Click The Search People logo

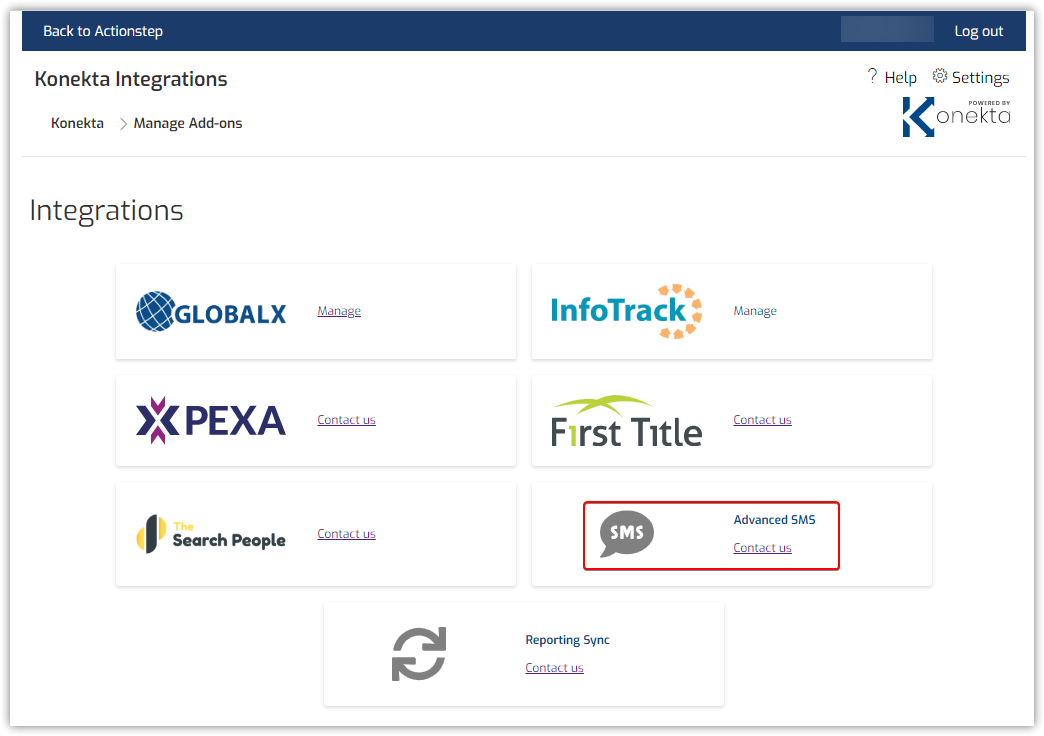(x=211, y=534)
